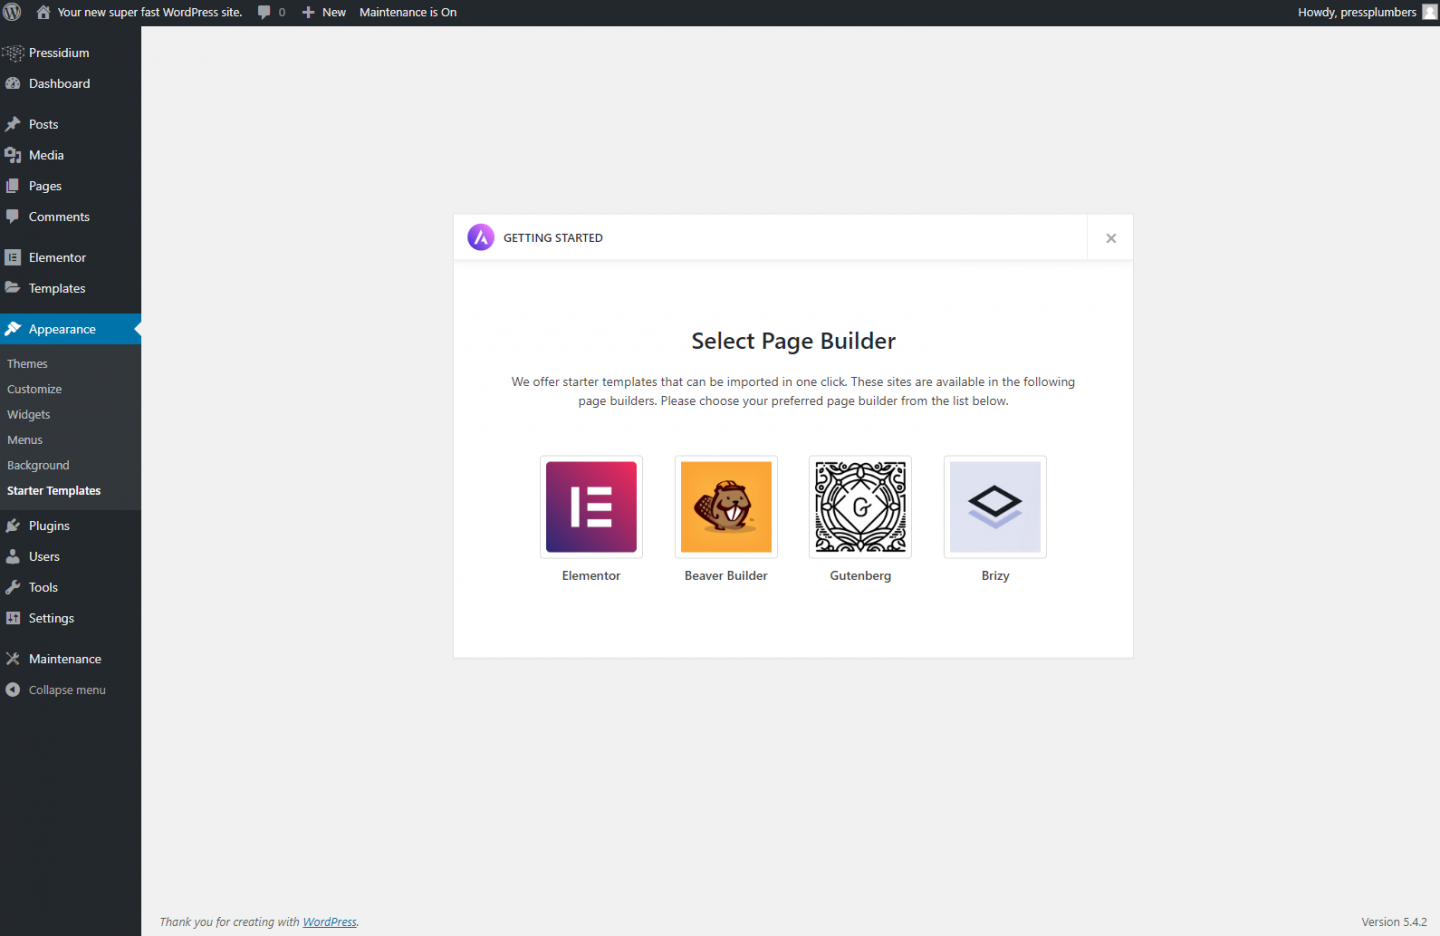Click the Dashboard gauge icon
This screenshot has height=936, width=1440.
tap(13, 84)
